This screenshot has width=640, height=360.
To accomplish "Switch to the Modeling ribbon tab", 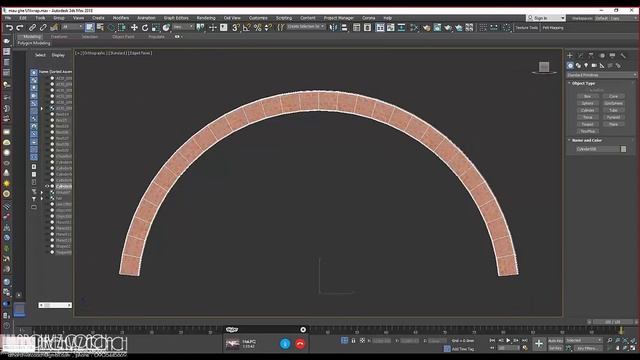I will point(32,37).
